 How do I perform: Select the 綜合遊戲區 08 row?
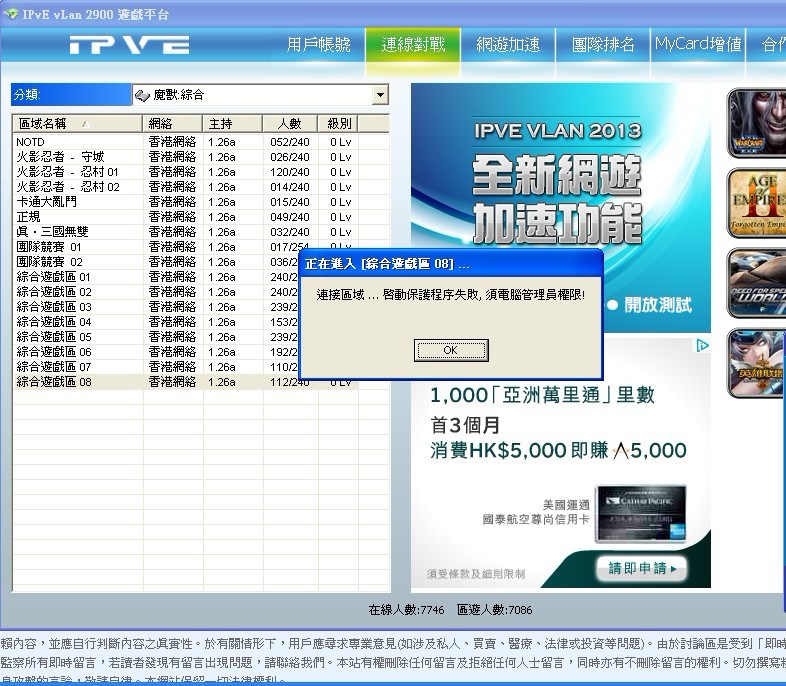click(x=156, y=382)
